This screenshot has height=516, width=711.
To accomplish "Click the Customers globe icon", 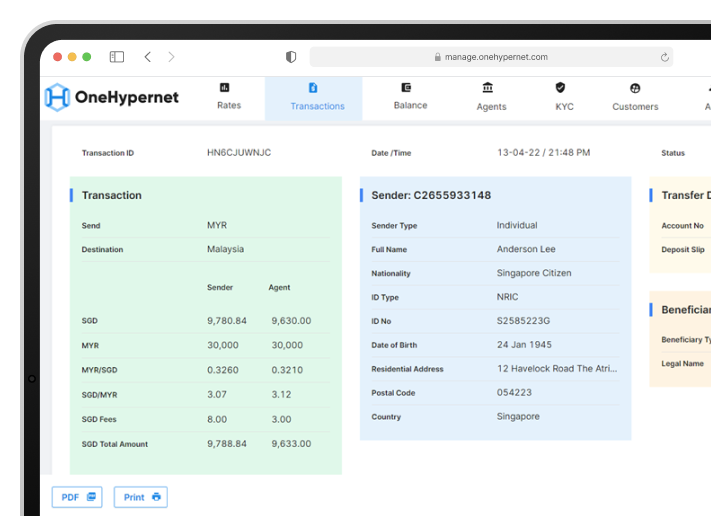I will click(635, 88).
